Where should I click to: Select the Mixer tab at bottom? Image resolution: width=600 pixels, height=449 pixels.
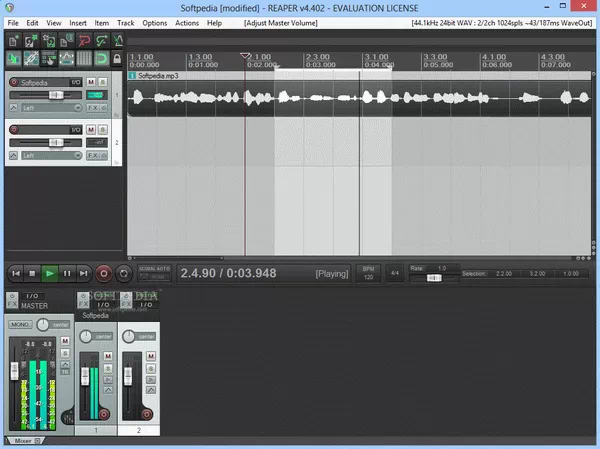tap(24, 441)
